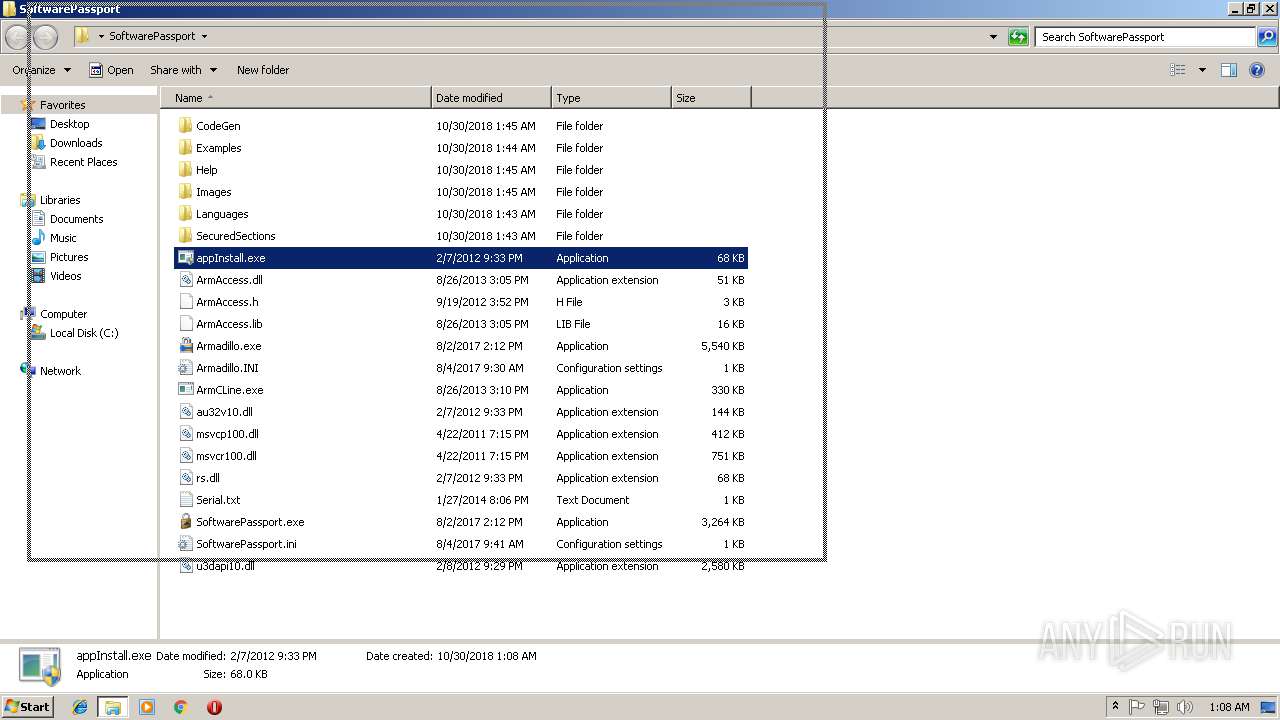Screen dimensions: 1280x720
Task: Select Desktop in Favorites
Action: (x=69, y=124)
